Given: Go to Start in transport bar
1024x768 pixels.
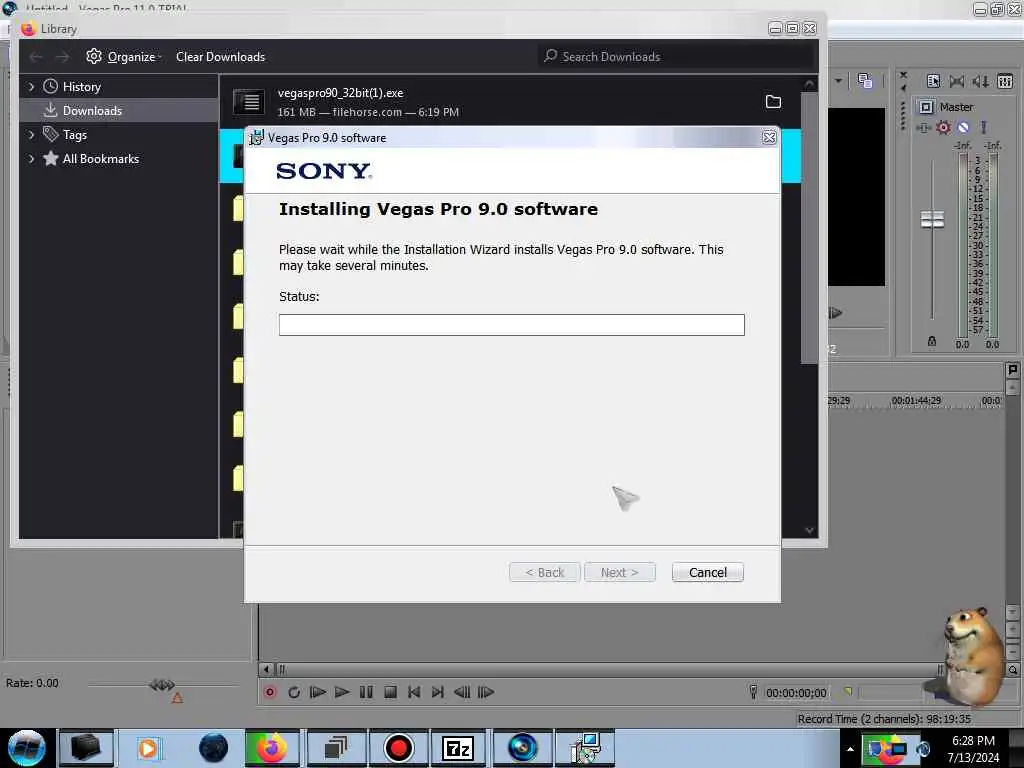Looking at the screenshot, I should pos(414,692).
